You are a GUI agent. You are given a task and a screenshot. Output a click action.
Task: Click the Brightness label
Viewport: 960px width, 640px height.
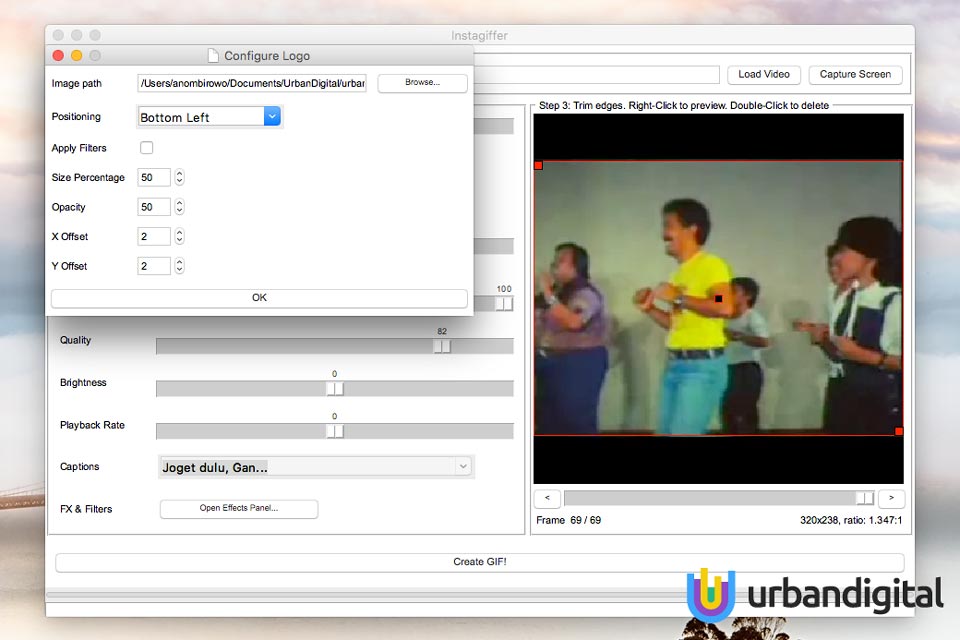[x=83, y=383]
